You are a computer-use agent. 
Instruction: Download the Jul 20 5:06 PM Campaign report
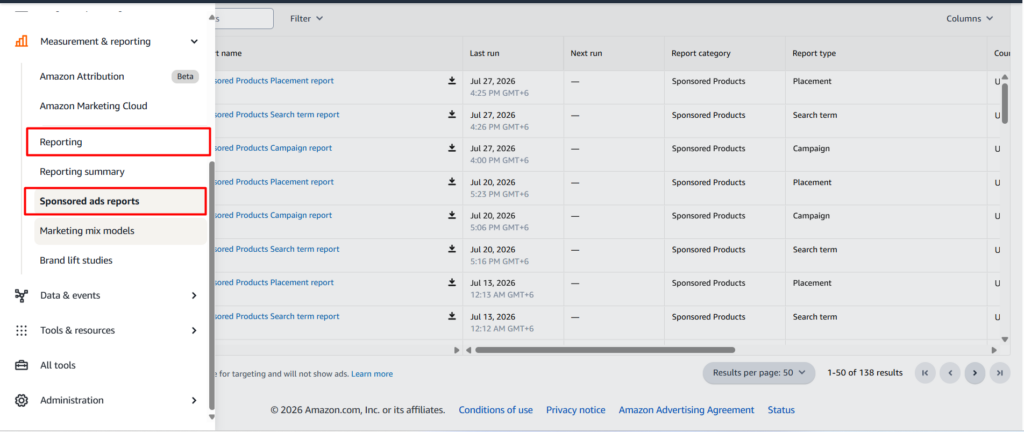[x=451, y=215]
